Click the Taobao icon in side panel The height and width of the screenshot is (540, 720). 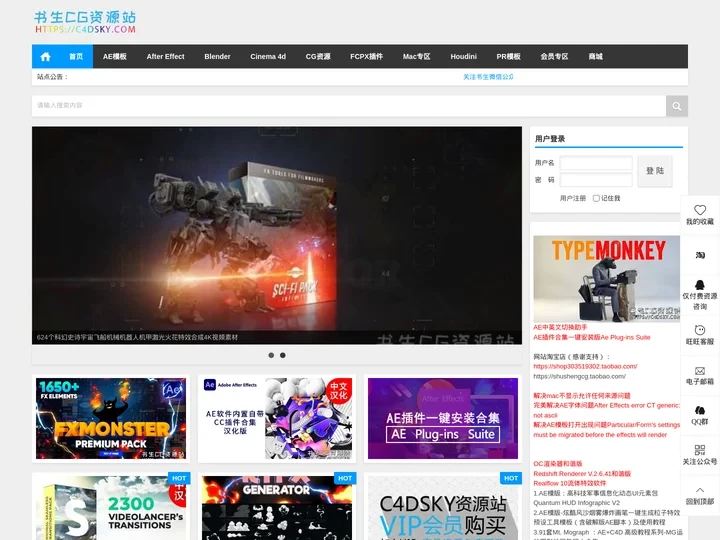pyautogui.click(x=700, y=255)
